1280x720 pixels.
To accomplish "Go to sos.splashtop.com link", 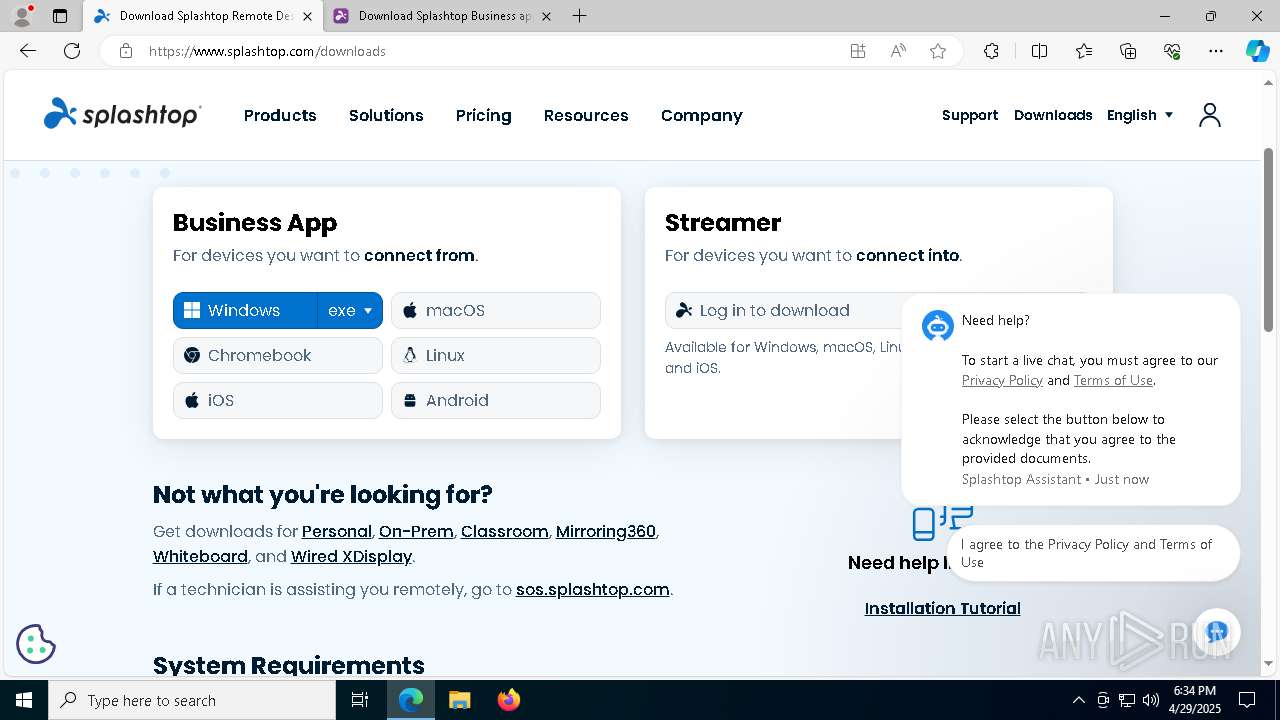I will [592, 589].
